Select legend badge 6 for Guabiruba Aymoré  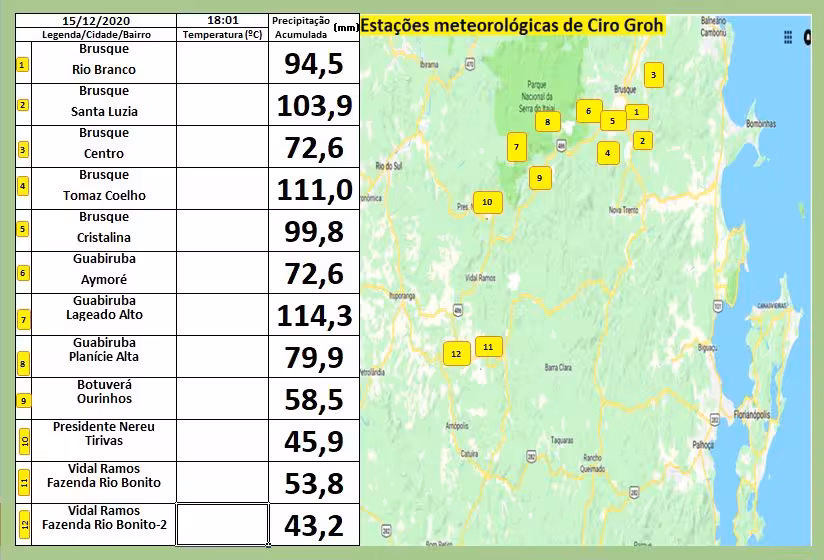pos(23,273)
